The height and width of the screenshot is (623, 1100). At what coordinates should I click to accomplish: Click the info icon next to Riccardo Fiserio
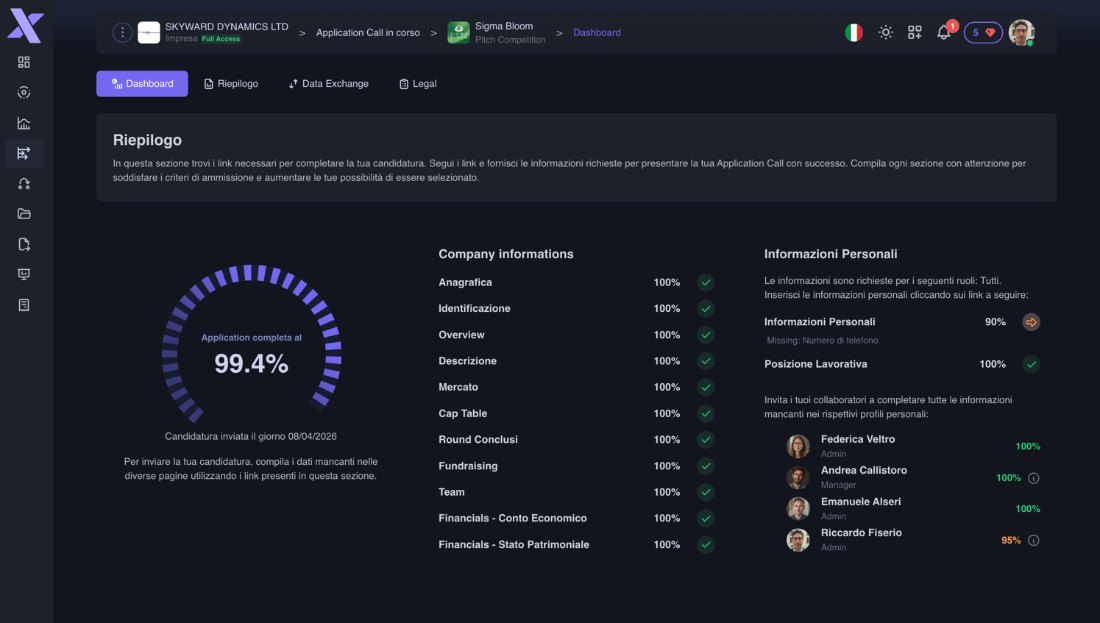pyautogui.click(x=1033, y=540)
